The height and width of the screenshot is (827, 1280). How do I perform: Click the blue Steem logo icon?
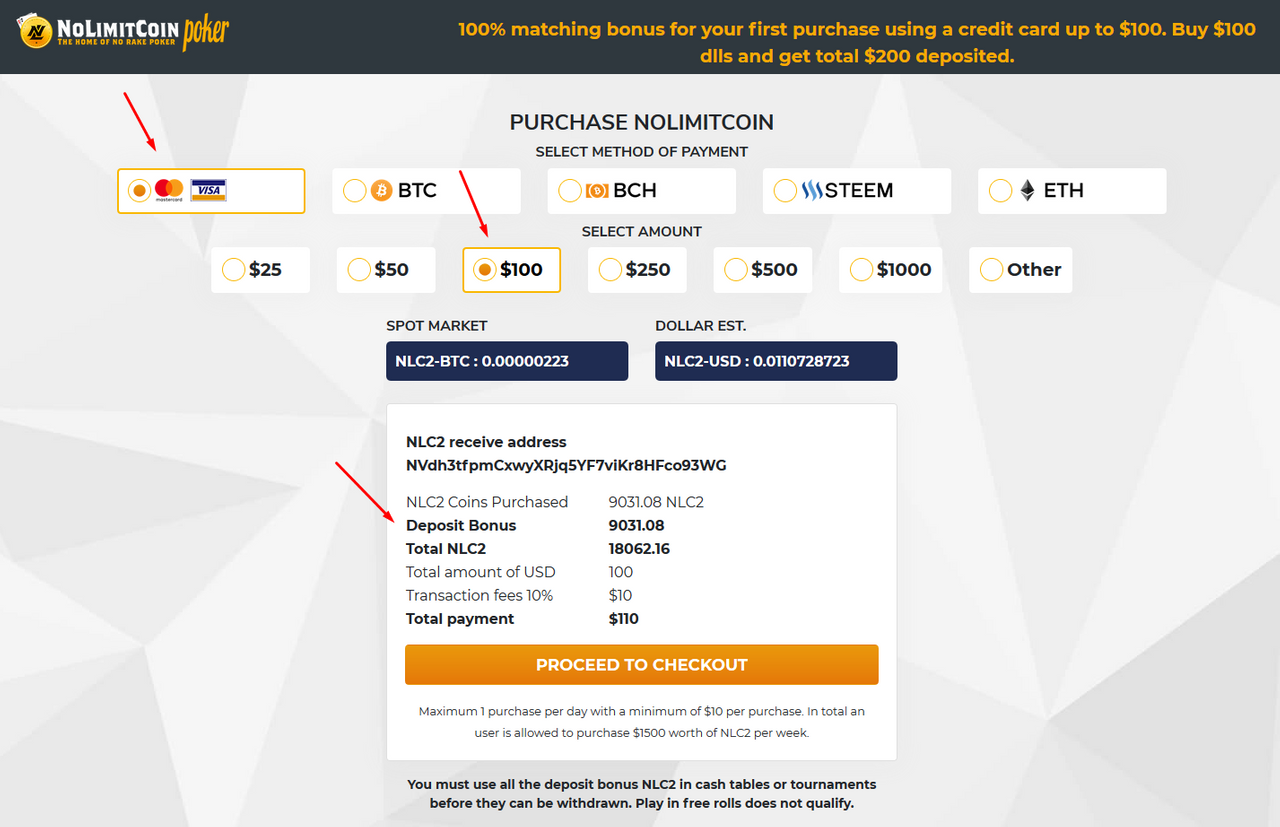tap(812, 190)
